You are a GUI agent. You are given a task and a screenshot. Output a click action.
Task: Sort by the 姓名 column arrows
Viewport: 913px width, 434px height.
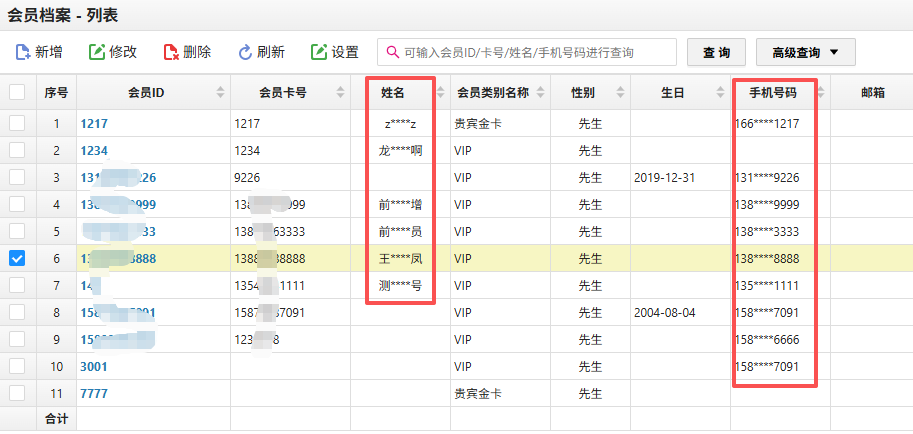(x=441, y=93)
